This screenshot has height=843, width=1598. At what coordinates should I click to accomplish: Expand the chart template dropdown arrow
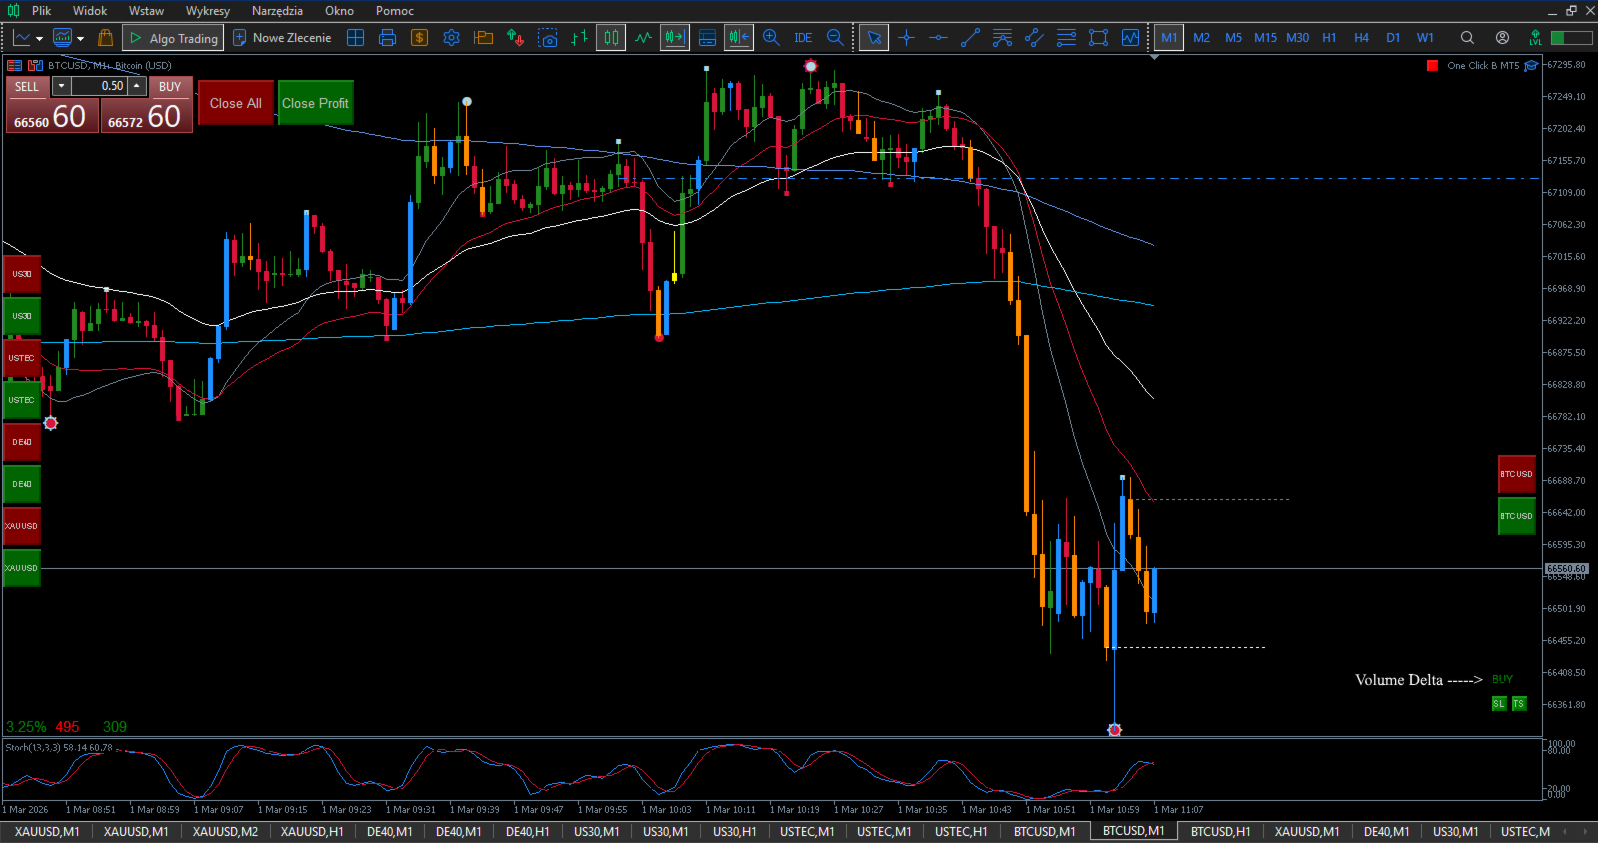click(80, 38)
